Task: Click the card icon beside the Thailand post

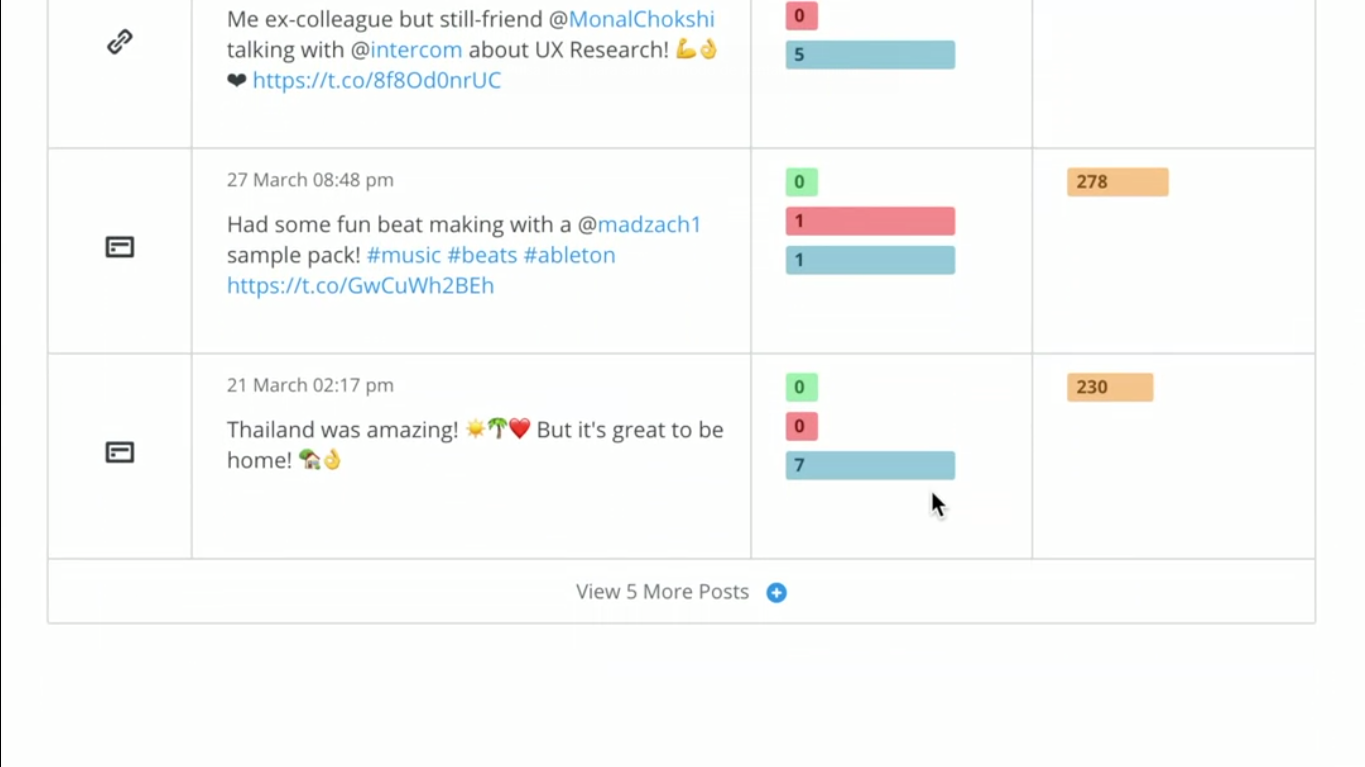Action: (120, 452)
